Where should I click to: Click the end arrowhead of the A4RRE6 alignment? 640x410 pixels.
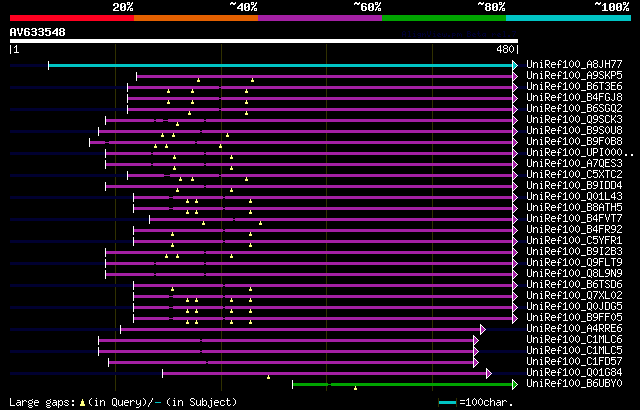[483, 330]
